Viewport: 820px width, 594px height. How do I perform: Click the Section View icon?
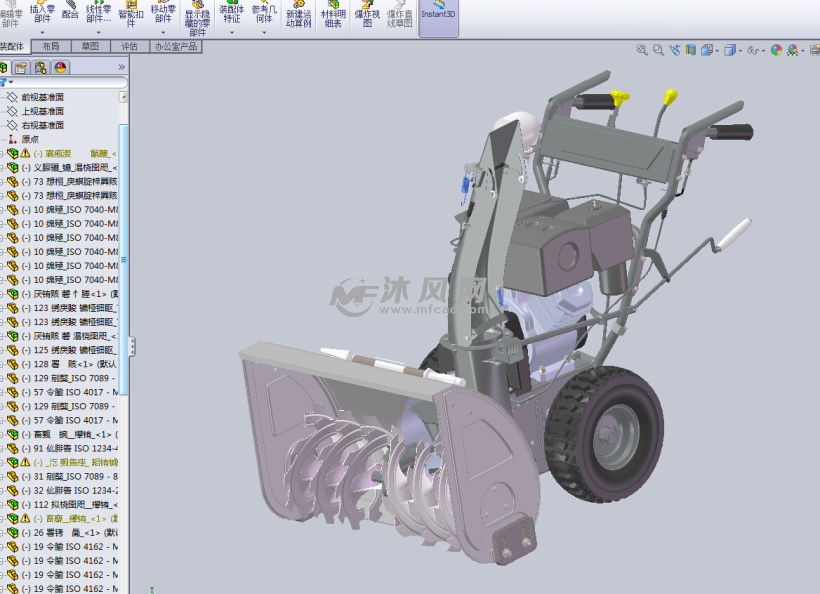690,47
